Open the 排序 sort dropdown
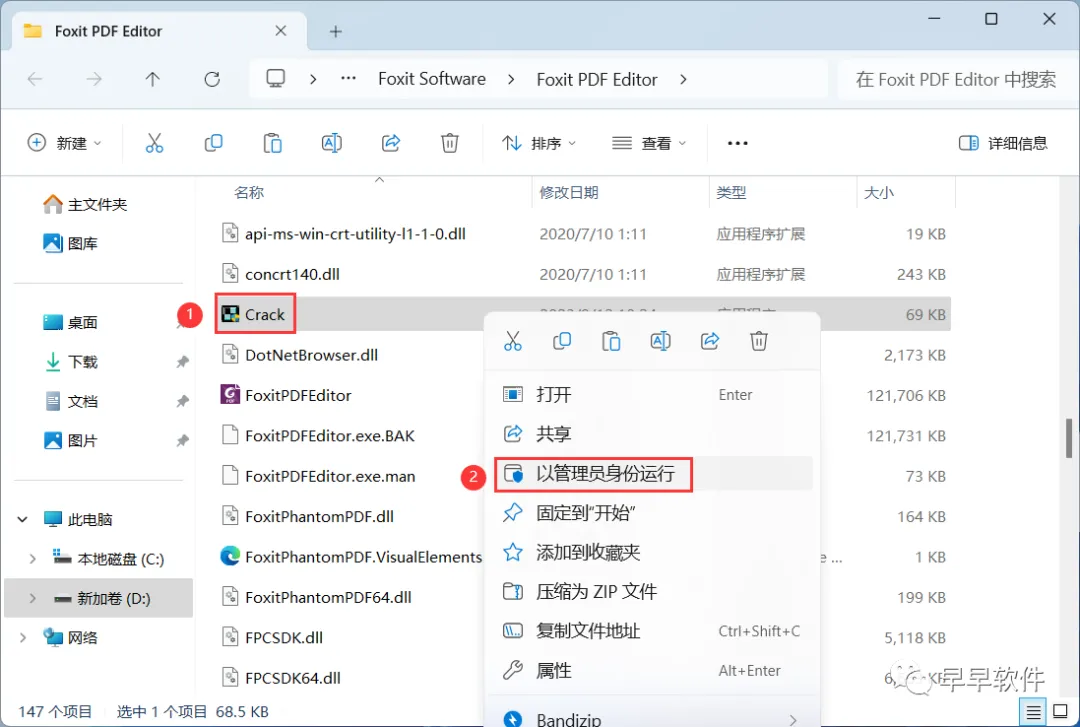Screen dimensions: 1080x727 (539, 143)
